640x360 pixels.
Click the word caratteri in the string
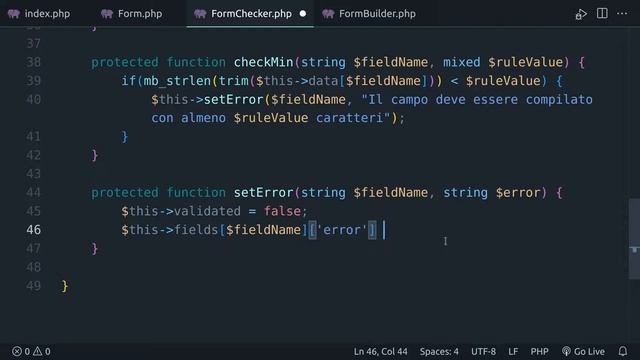tap(350, 118)
